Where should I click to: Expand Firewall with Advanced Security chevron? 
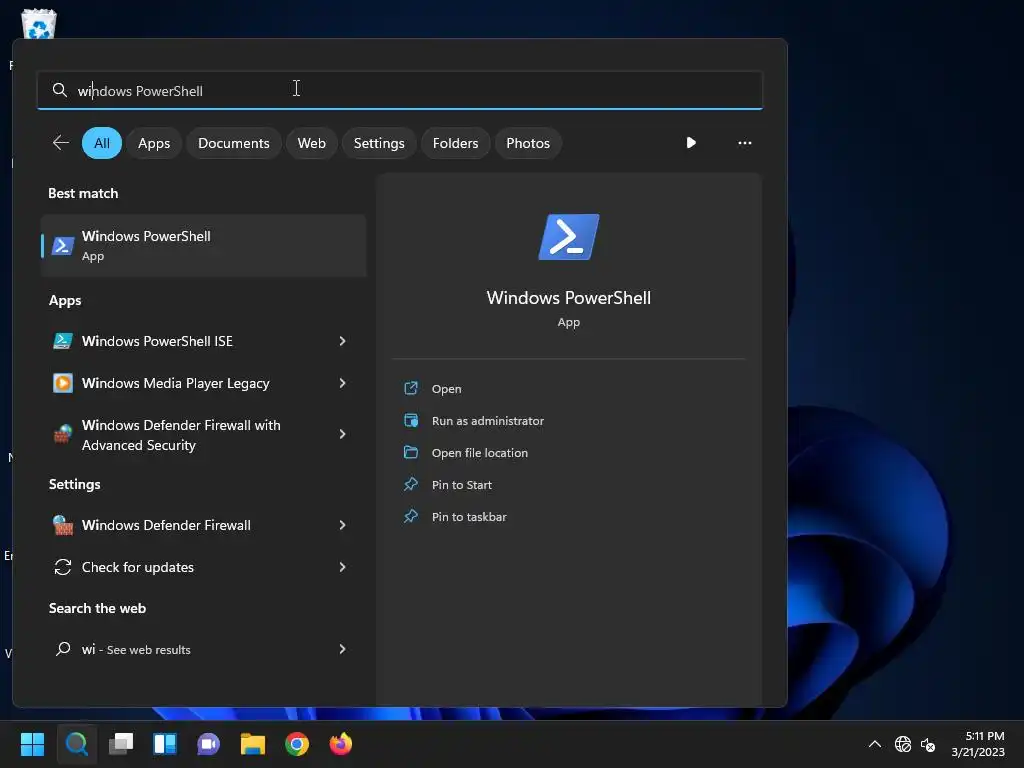(x=342, y=434)
